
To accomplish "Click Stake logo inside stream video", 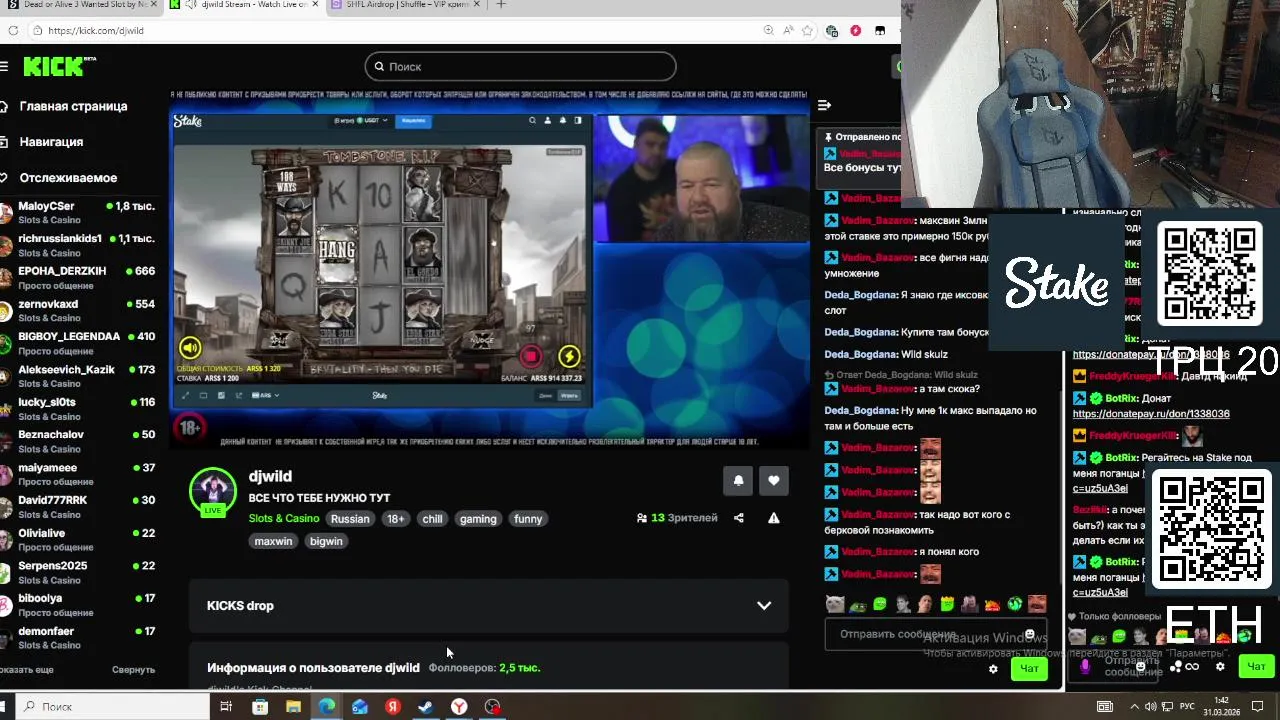I will (x=188, y=121).
